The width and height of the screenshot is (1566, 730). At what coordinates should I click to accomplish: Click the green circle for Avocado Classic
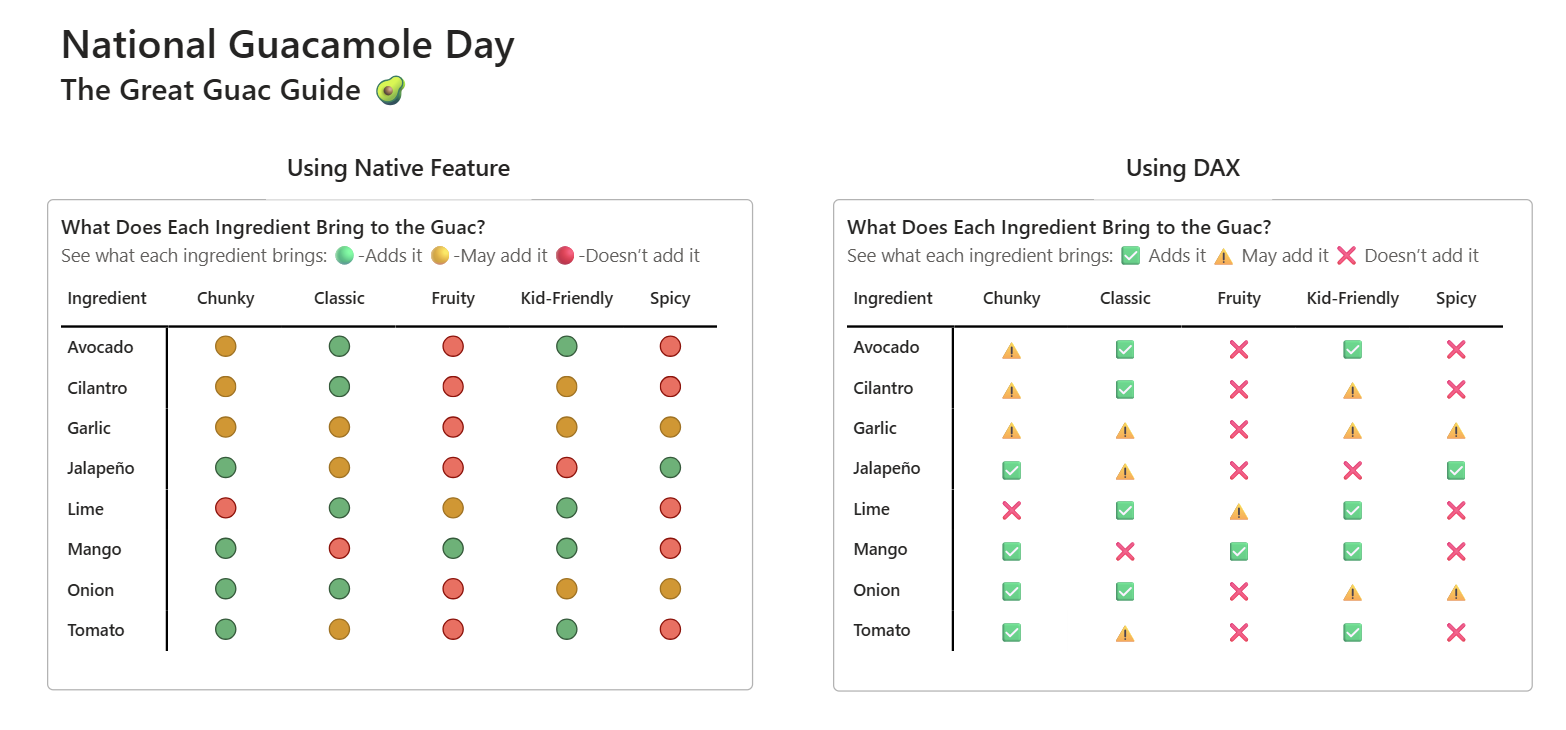pos(339,347)
